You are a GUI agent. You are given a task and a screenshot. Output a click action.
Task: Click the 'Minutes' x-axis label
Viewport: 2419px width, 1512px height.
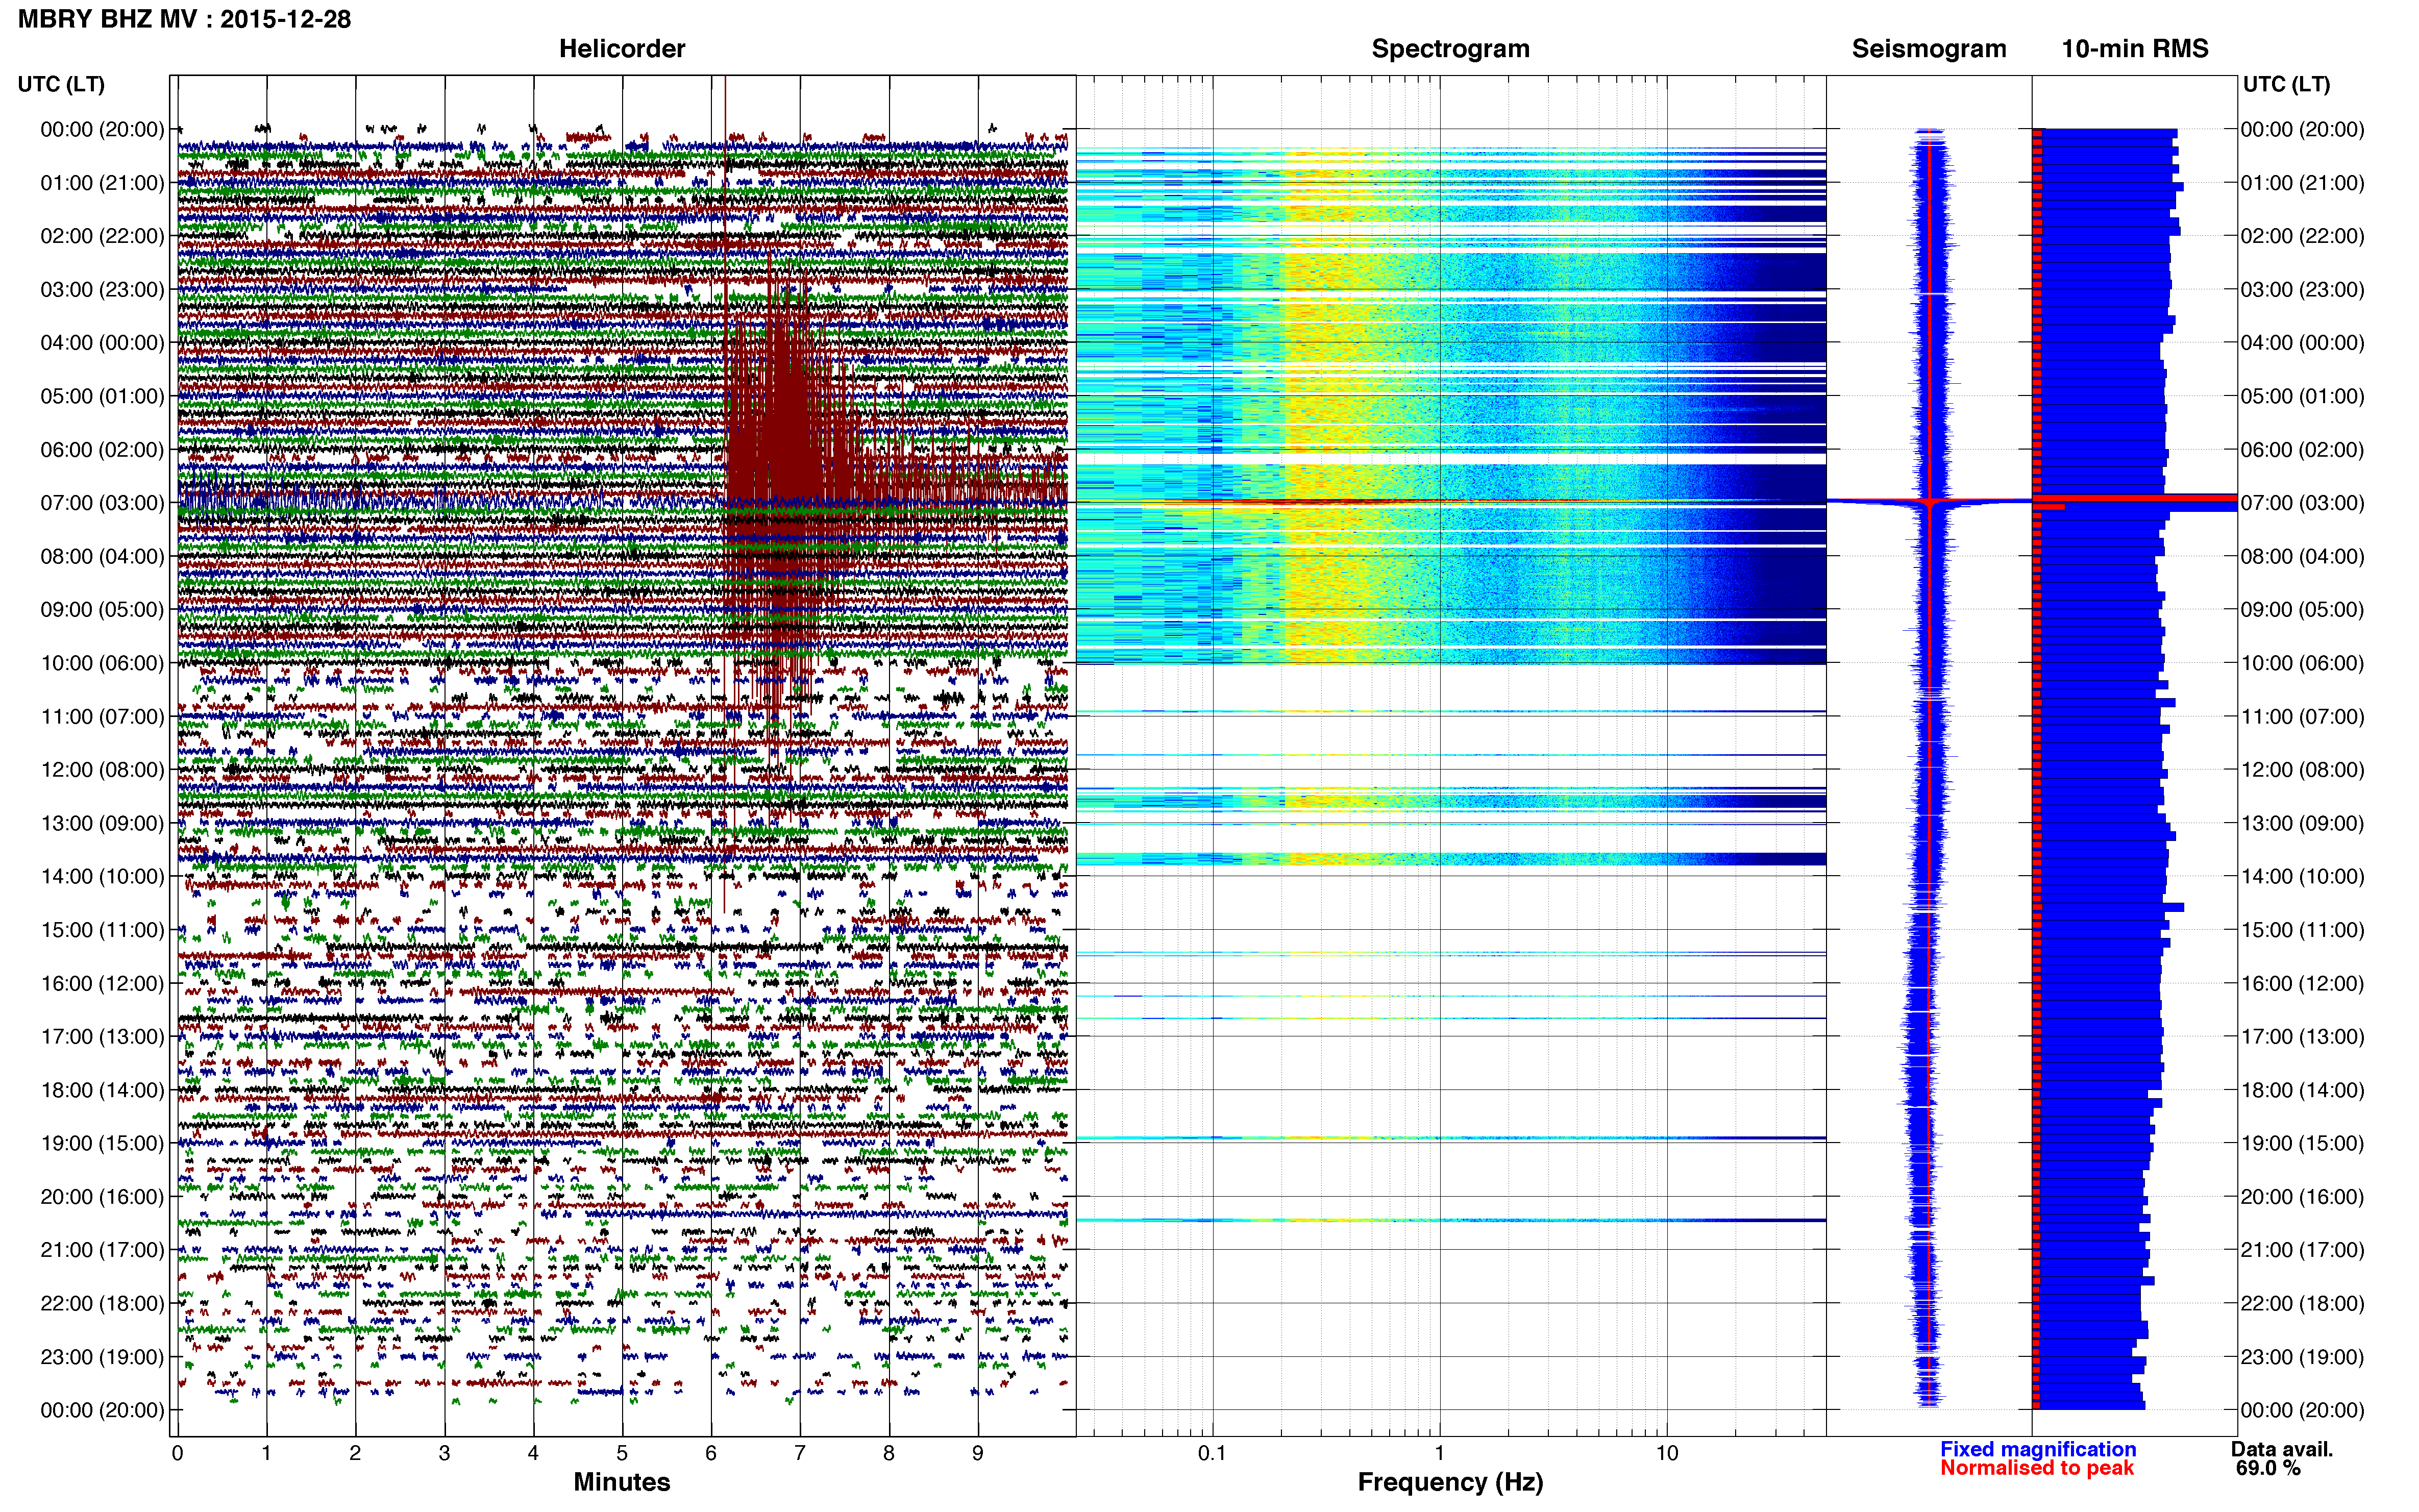[x=621, y=1482]
